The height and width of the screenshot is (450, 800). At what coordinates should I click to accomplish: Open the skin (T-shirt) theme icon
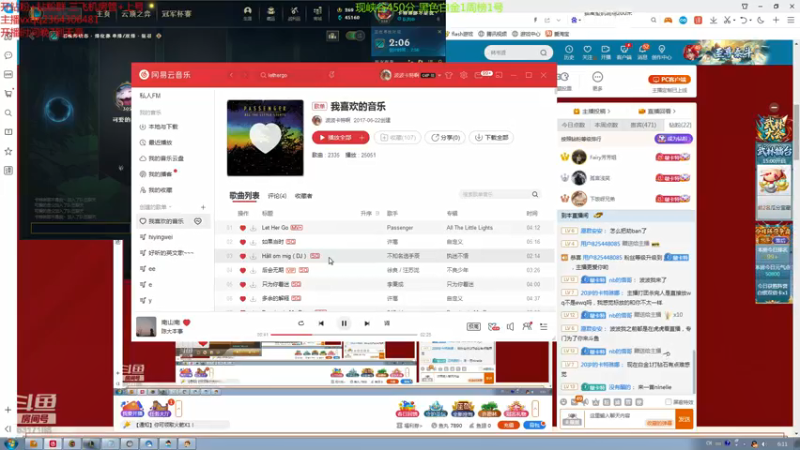449,75
